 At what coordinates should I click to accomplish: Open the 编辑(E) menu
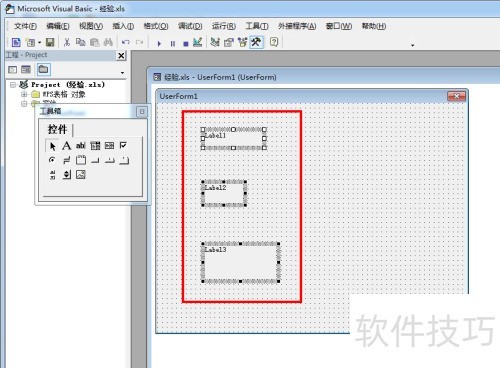coord(58,26)
